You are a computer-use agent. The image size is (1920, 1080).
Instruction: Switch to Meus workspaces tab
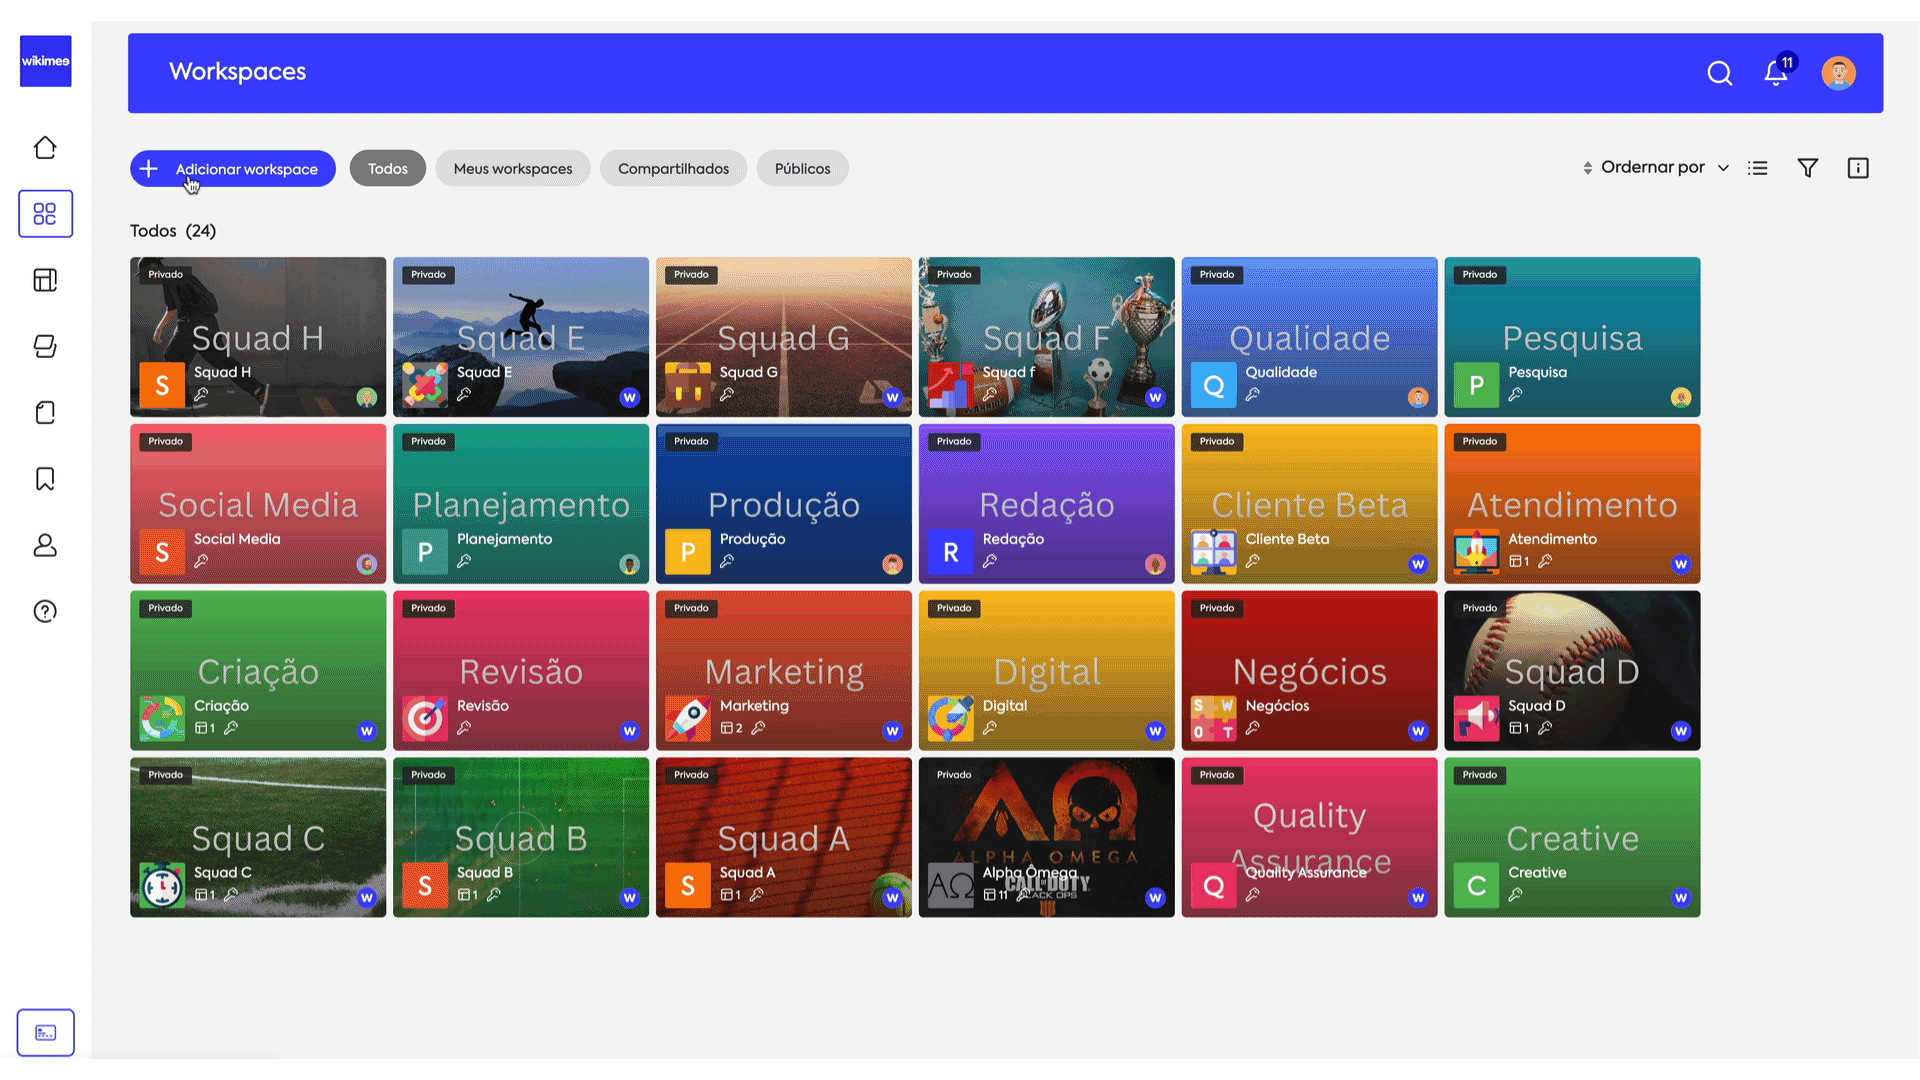pyautogui.click(x=512, y=168)
